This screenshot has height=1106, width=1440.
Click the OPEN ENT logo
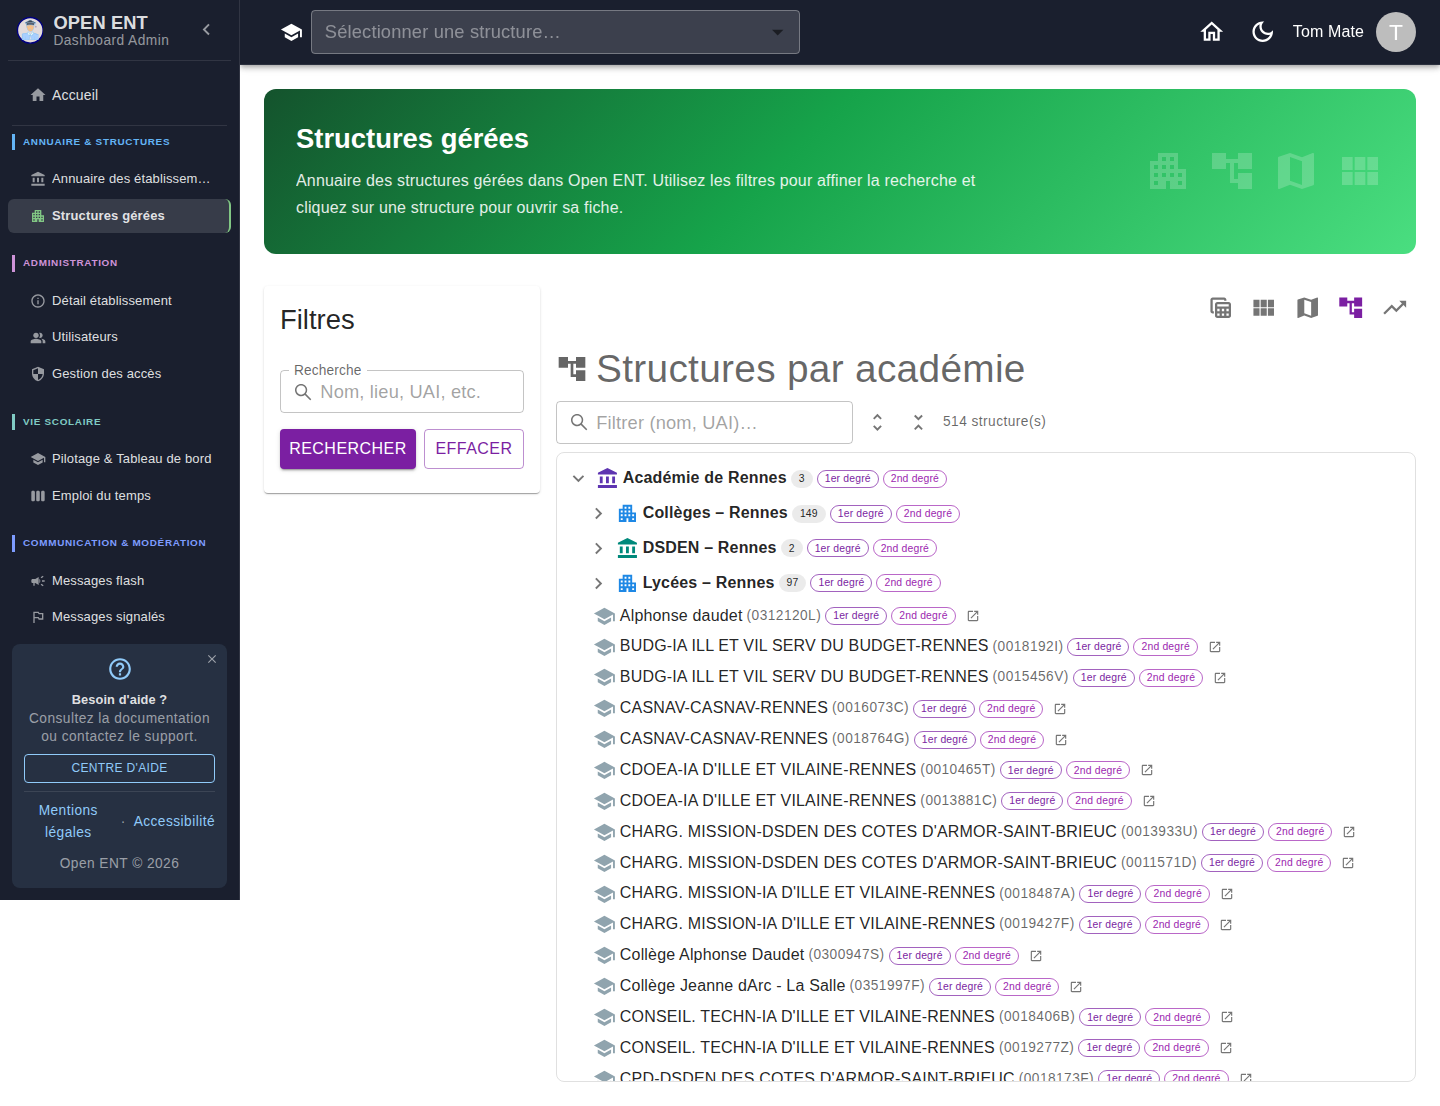31,31
